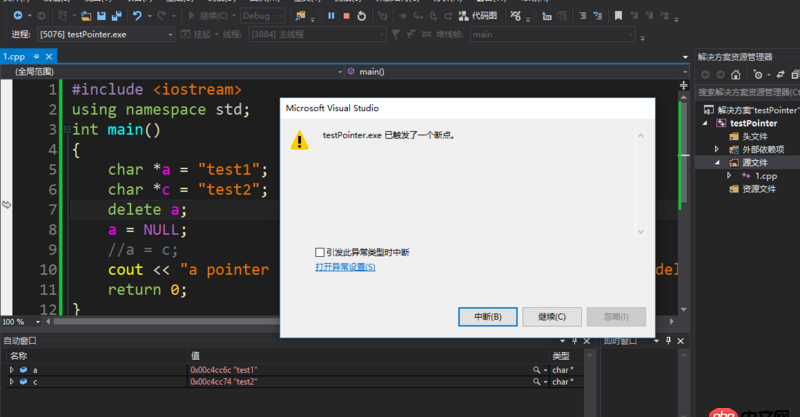Click the editor horizontal scrollbar
Viewport: 800px width, 417px height.
pyautogui.click(x=166, y=322)
